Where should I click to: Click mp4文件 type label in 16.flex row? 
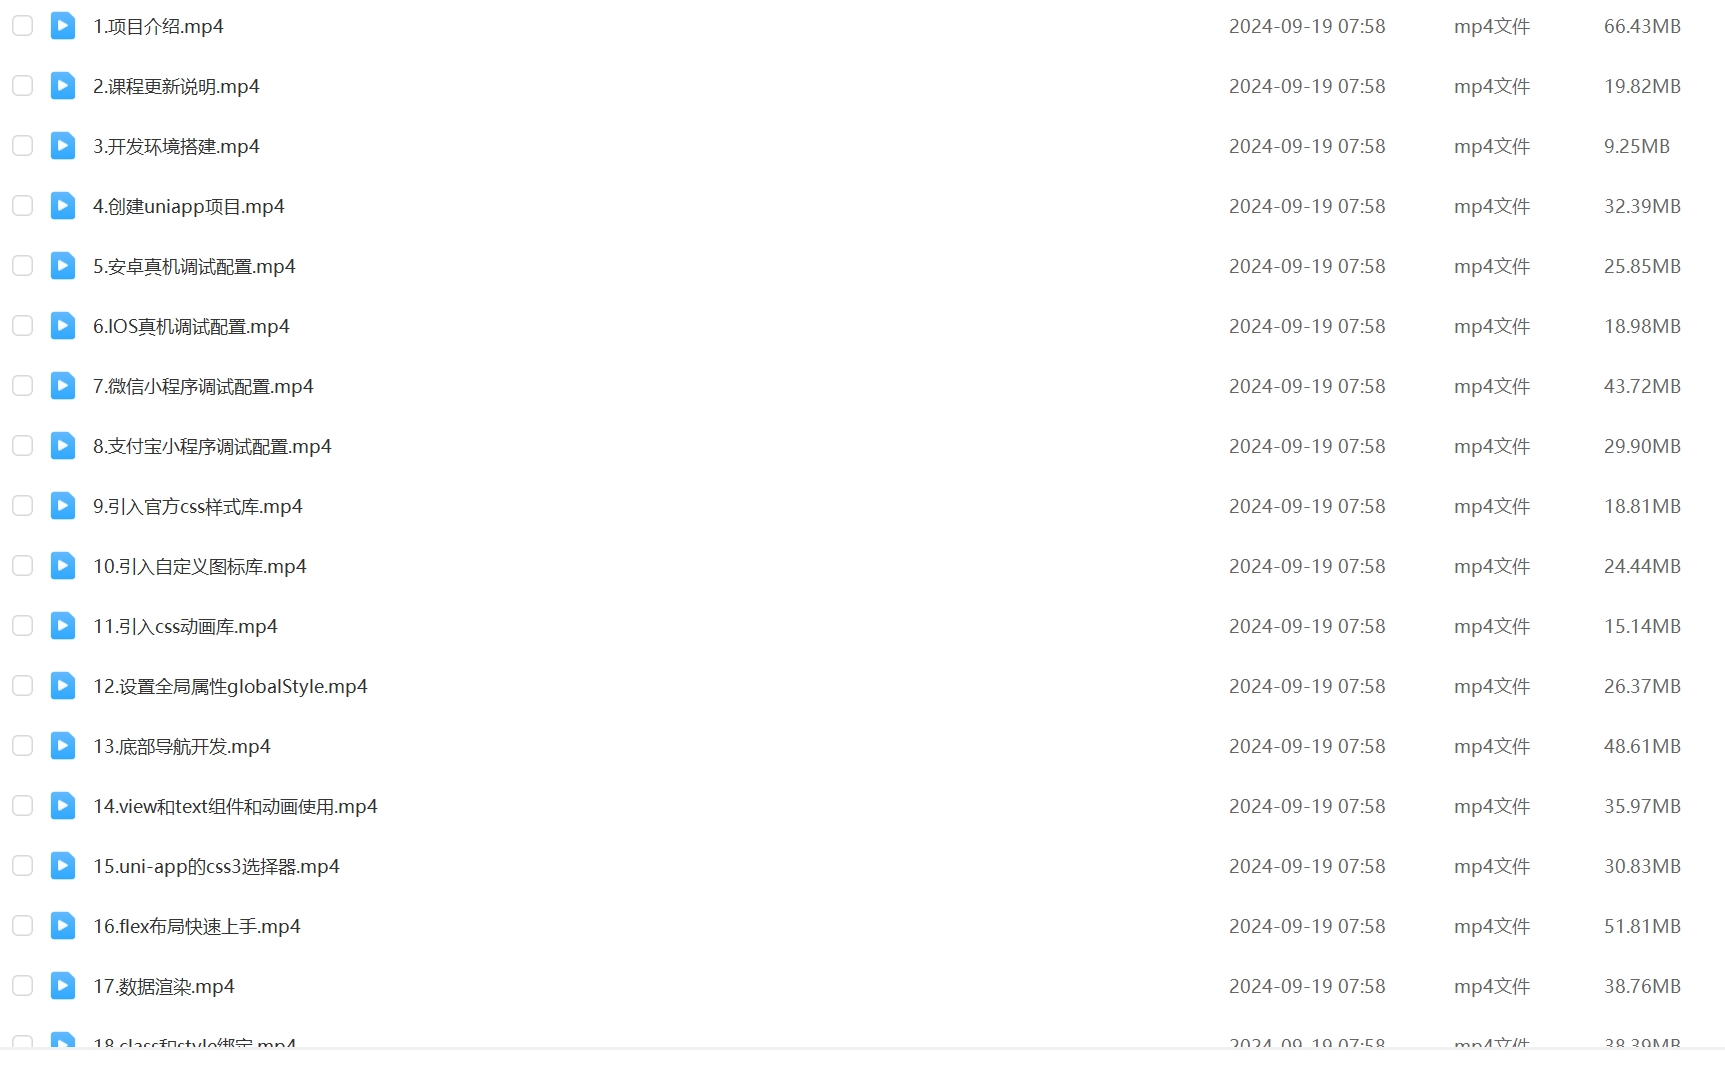pyautogui.click(x=1492, y=926)
